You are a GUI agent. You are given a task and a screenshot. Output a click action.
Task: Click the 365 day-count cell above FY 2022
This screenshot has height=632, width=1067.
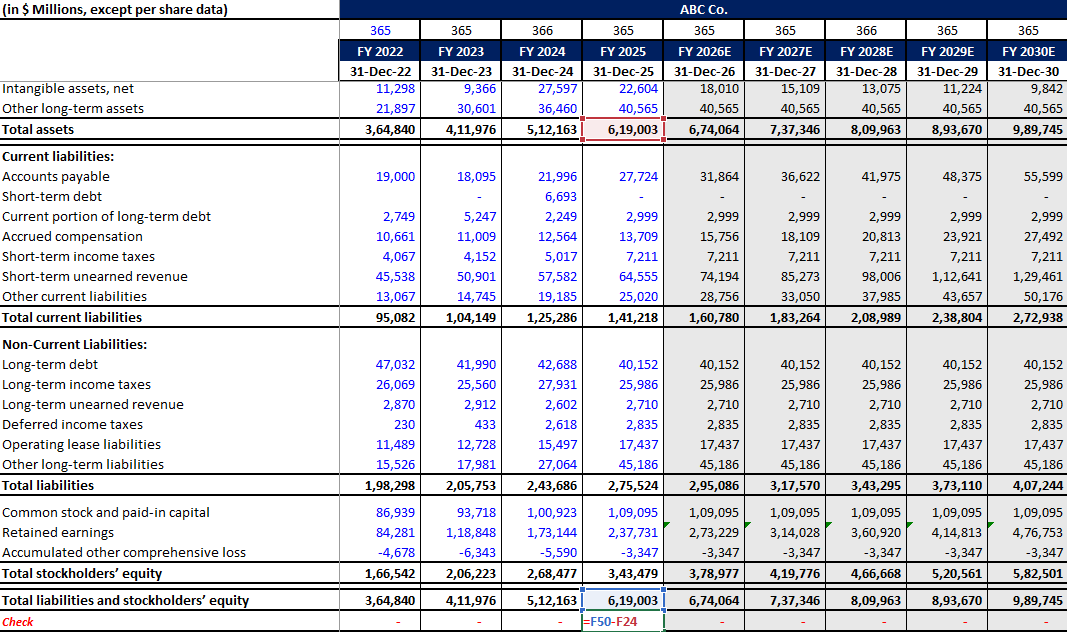380,30
